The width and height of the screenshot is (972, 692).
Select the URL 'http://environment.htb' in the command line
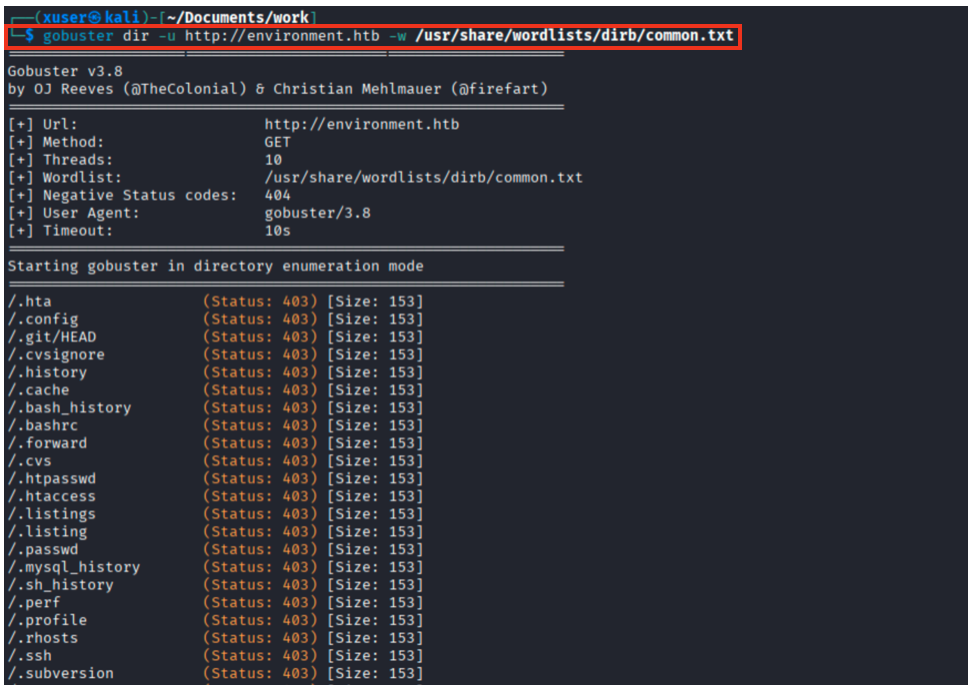point(282,36)
